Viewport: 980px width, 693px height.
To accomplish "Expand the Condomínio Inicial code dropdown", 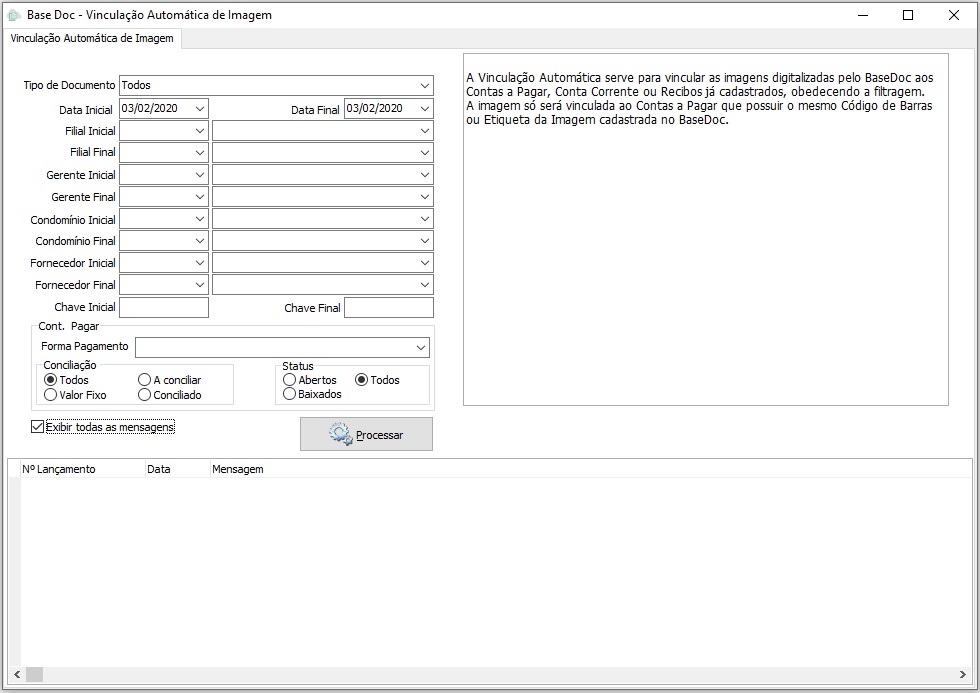I will (200, 219).
